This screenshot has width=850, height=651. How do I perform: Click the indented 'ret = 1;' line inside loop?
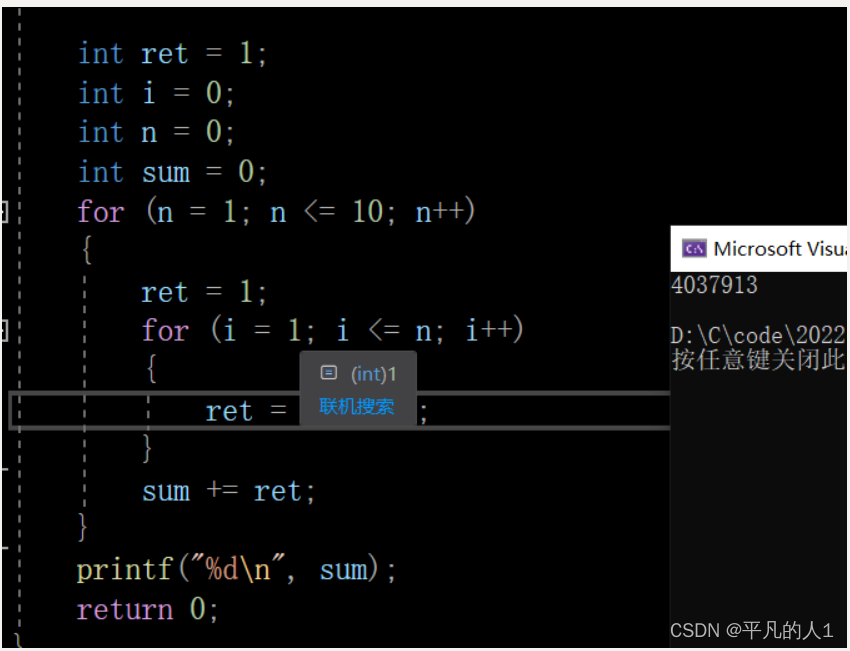(x=204, y=293)
